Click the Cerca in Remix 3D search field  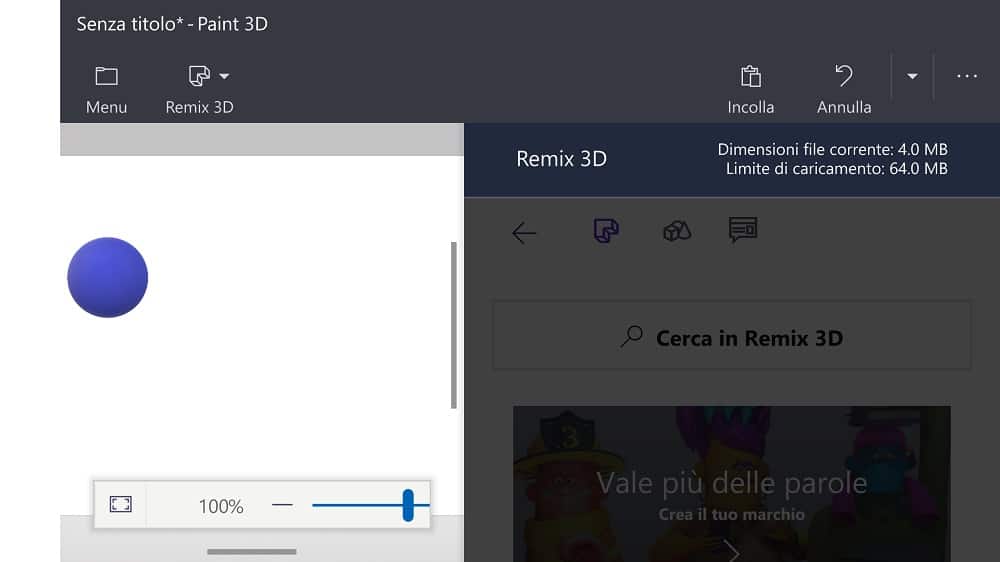(732, 337)
